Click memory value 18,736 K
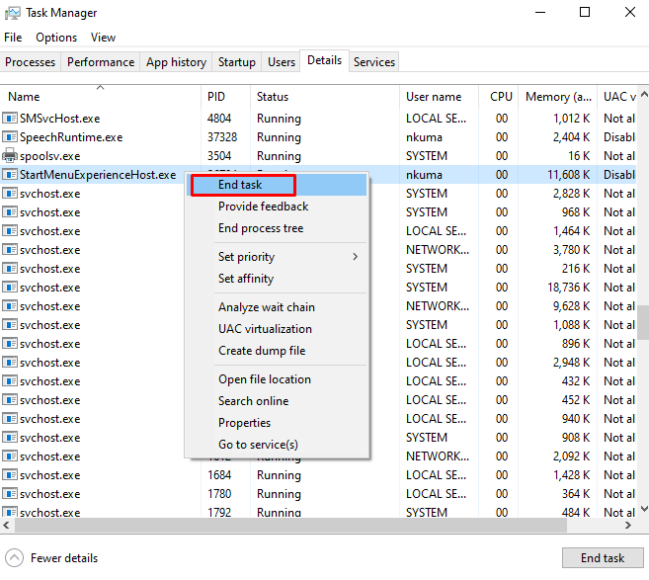The height and width of the screenshot is (580, 649). point(569,287)
